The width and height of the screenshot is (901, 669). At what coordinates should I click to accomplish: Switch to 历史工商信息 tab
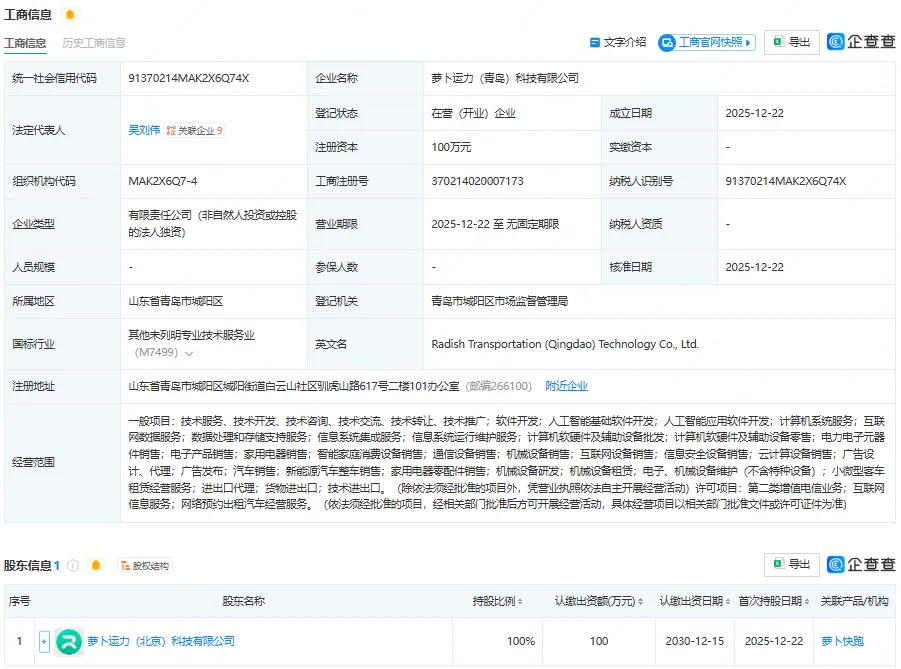click(94, 43)
